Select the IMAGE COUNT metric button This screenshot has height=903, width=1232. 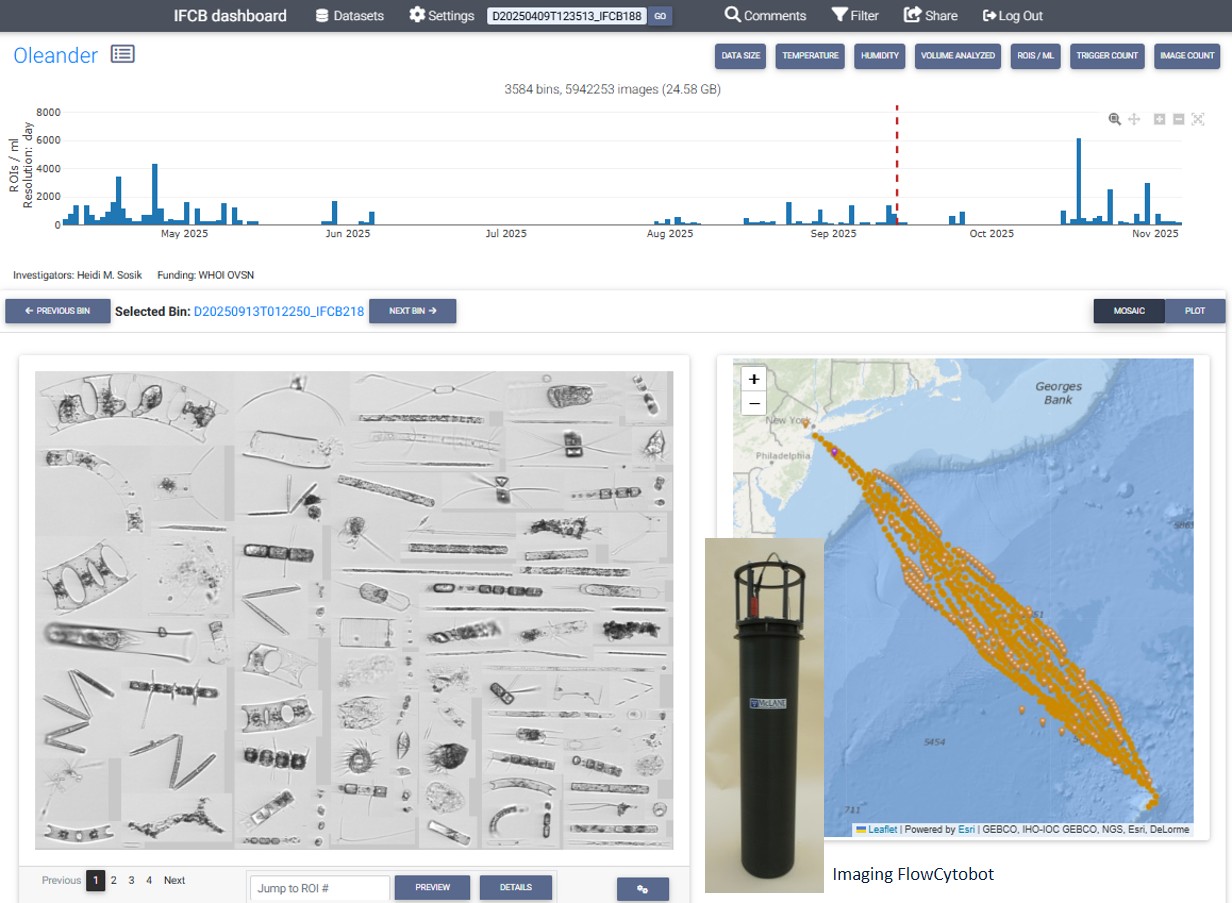pos(1187,56)
